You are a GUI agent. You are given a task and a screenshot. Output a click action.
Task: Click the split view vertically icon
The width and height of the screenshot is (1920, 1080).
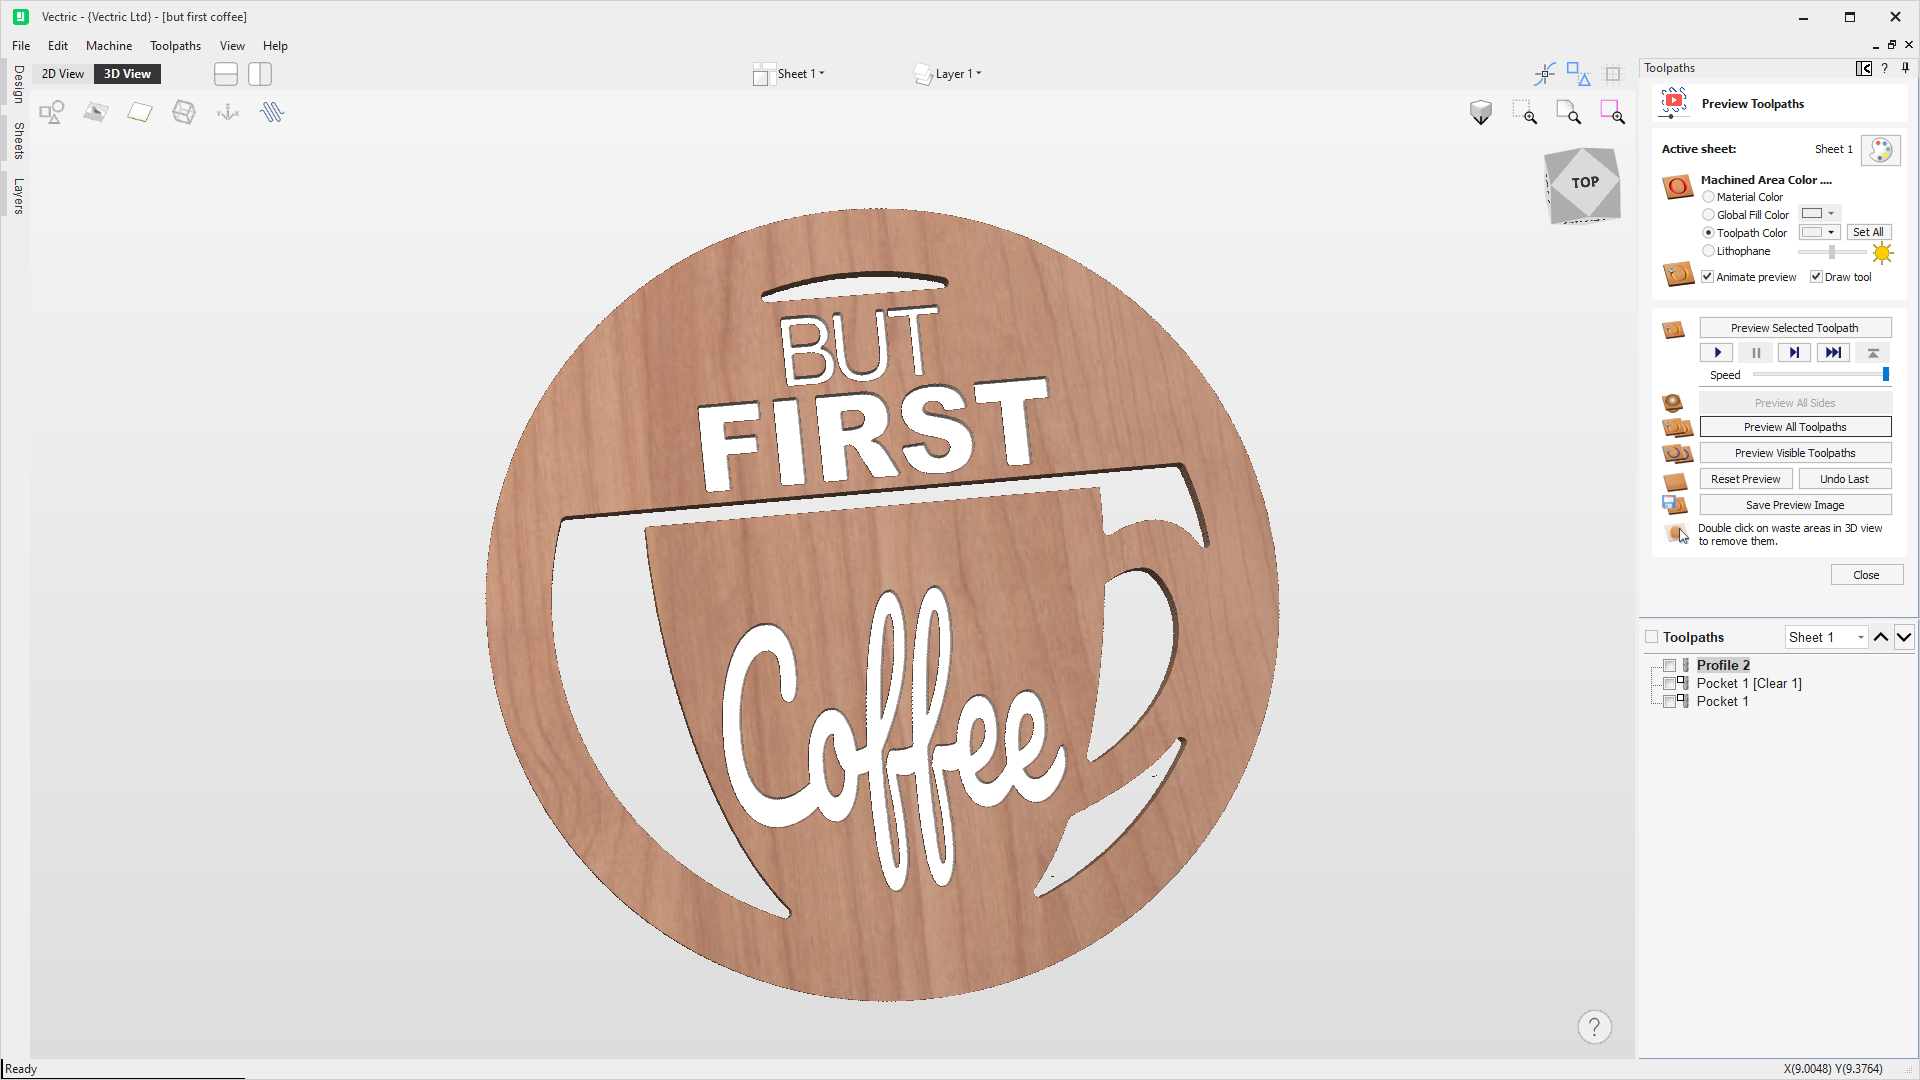260,74
